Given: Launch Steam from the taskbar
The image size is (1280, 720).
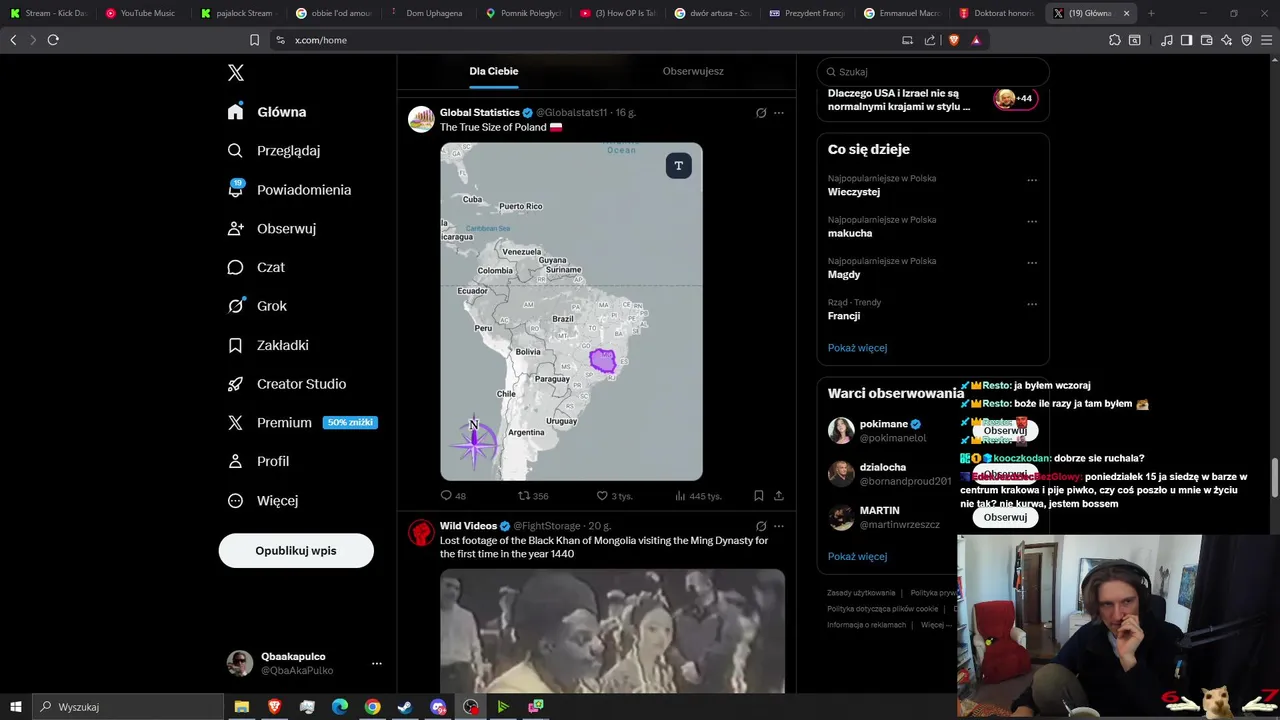Looking at the screenshot, I should tap(405, 707).
